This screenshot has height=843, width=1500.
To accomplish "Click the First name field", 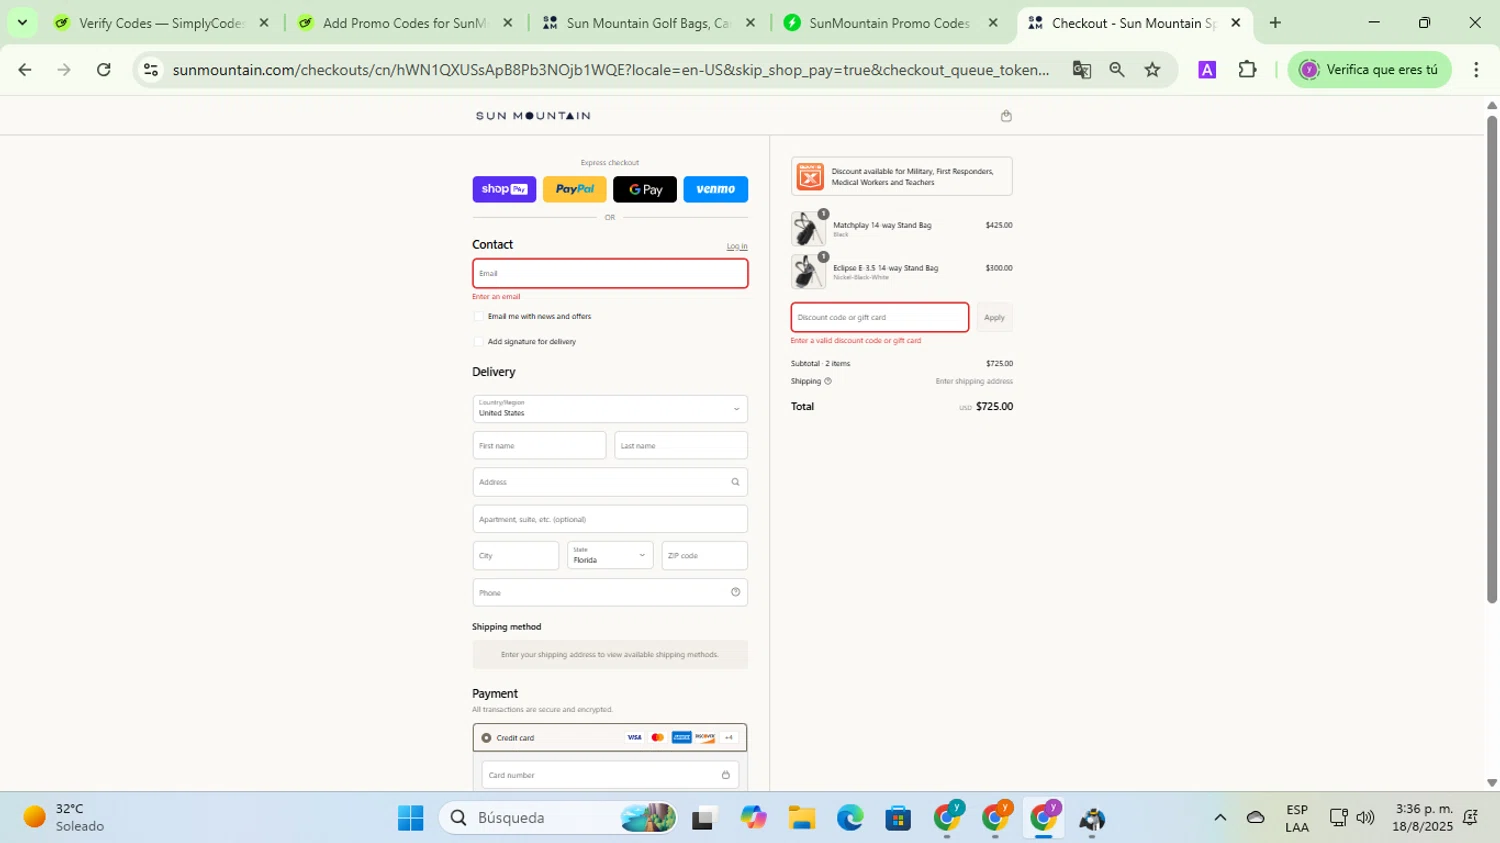I will (x=539, y=445).
